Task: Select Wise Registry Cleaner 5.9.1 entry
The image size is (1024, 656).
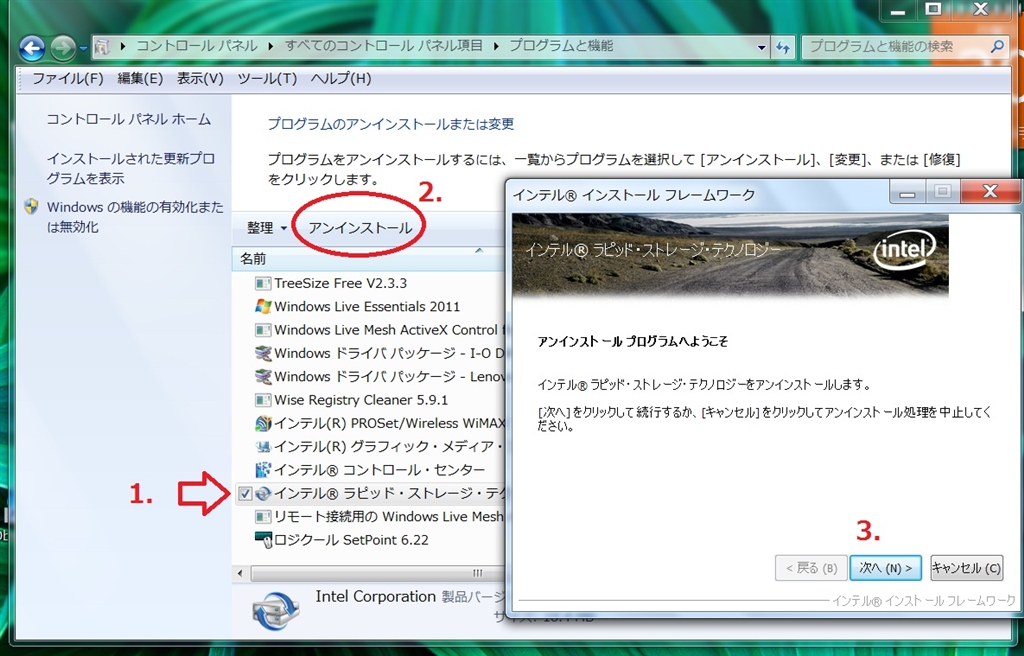Action: [x=360, y=400]
